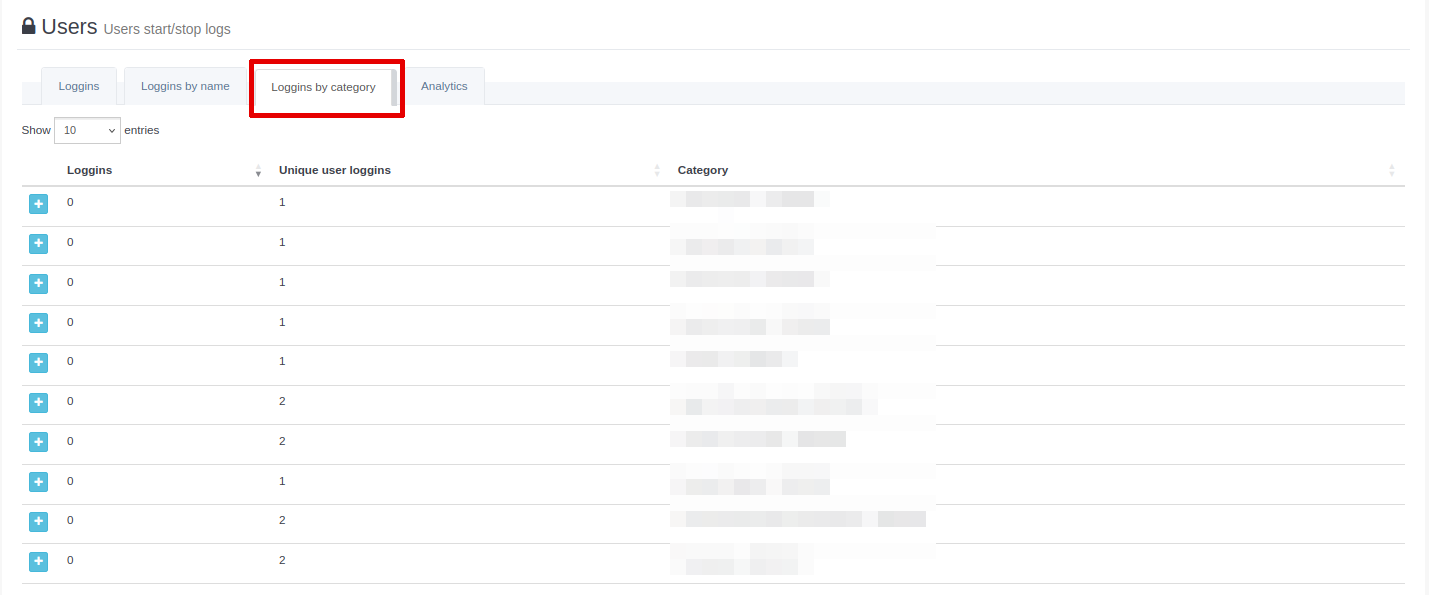The width and height of the screenshot is (1429, 595).
Task: Click the last row plus icon
Action: click(38, 561)
